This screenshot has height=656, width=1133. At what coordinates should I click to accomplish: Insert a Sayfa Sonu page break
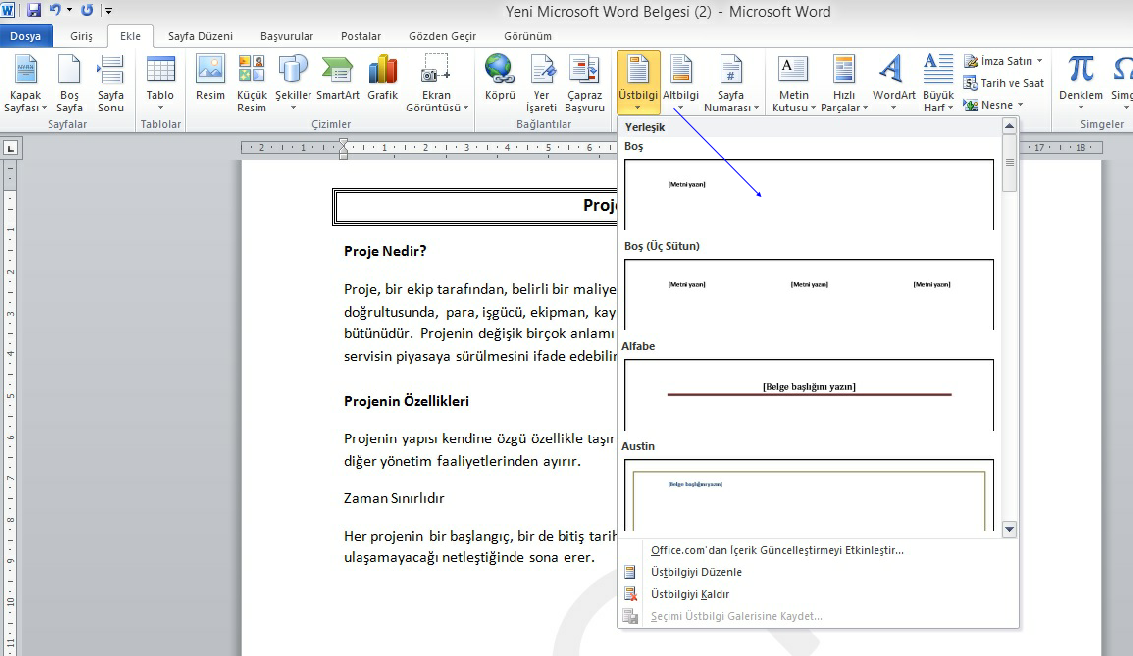[x=111, y=83]
